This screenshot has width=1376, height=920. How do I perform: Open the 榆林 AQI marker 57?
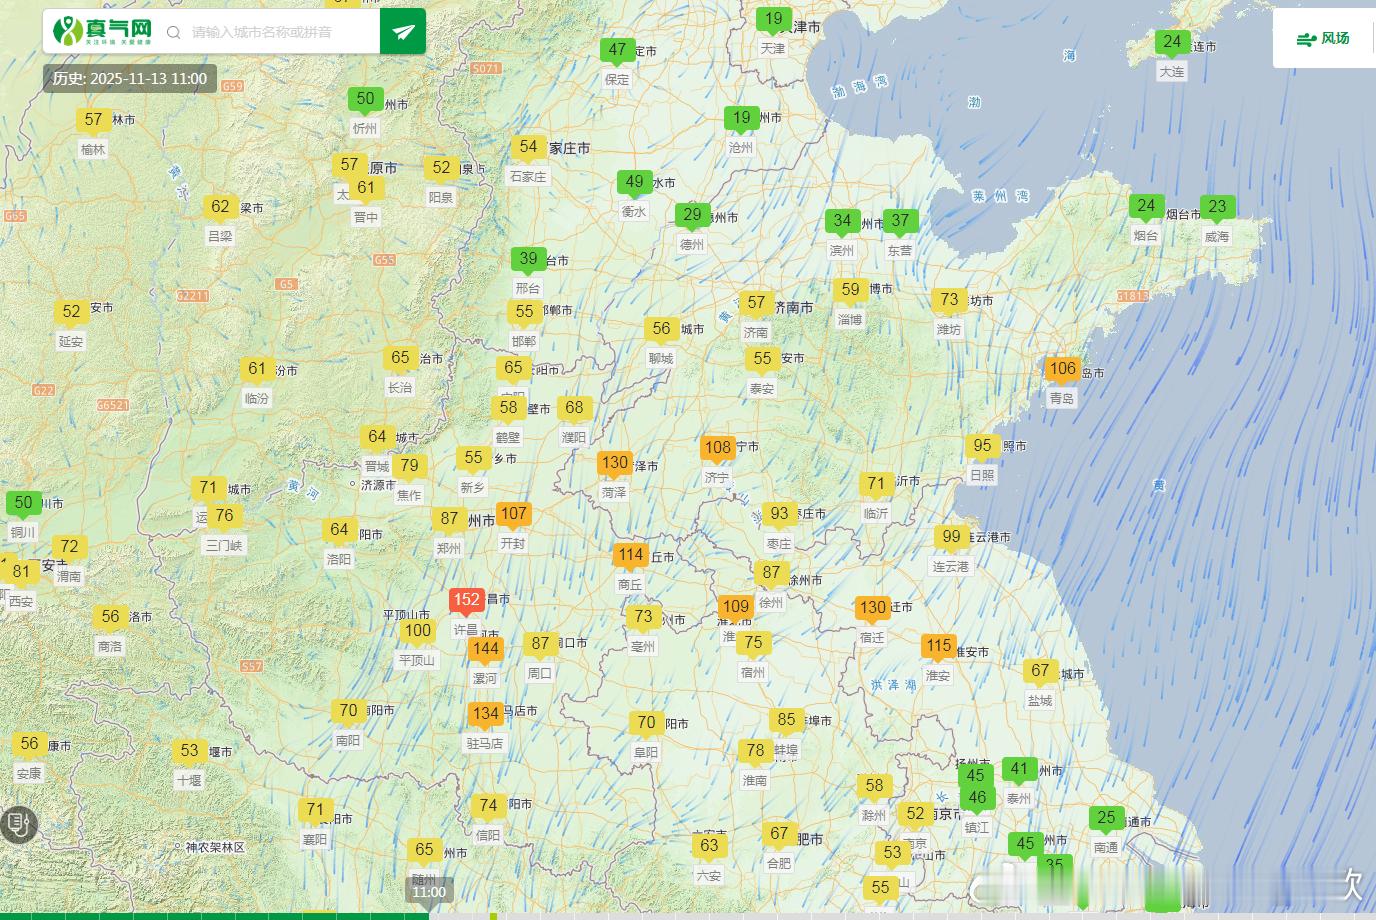(94, 119)
